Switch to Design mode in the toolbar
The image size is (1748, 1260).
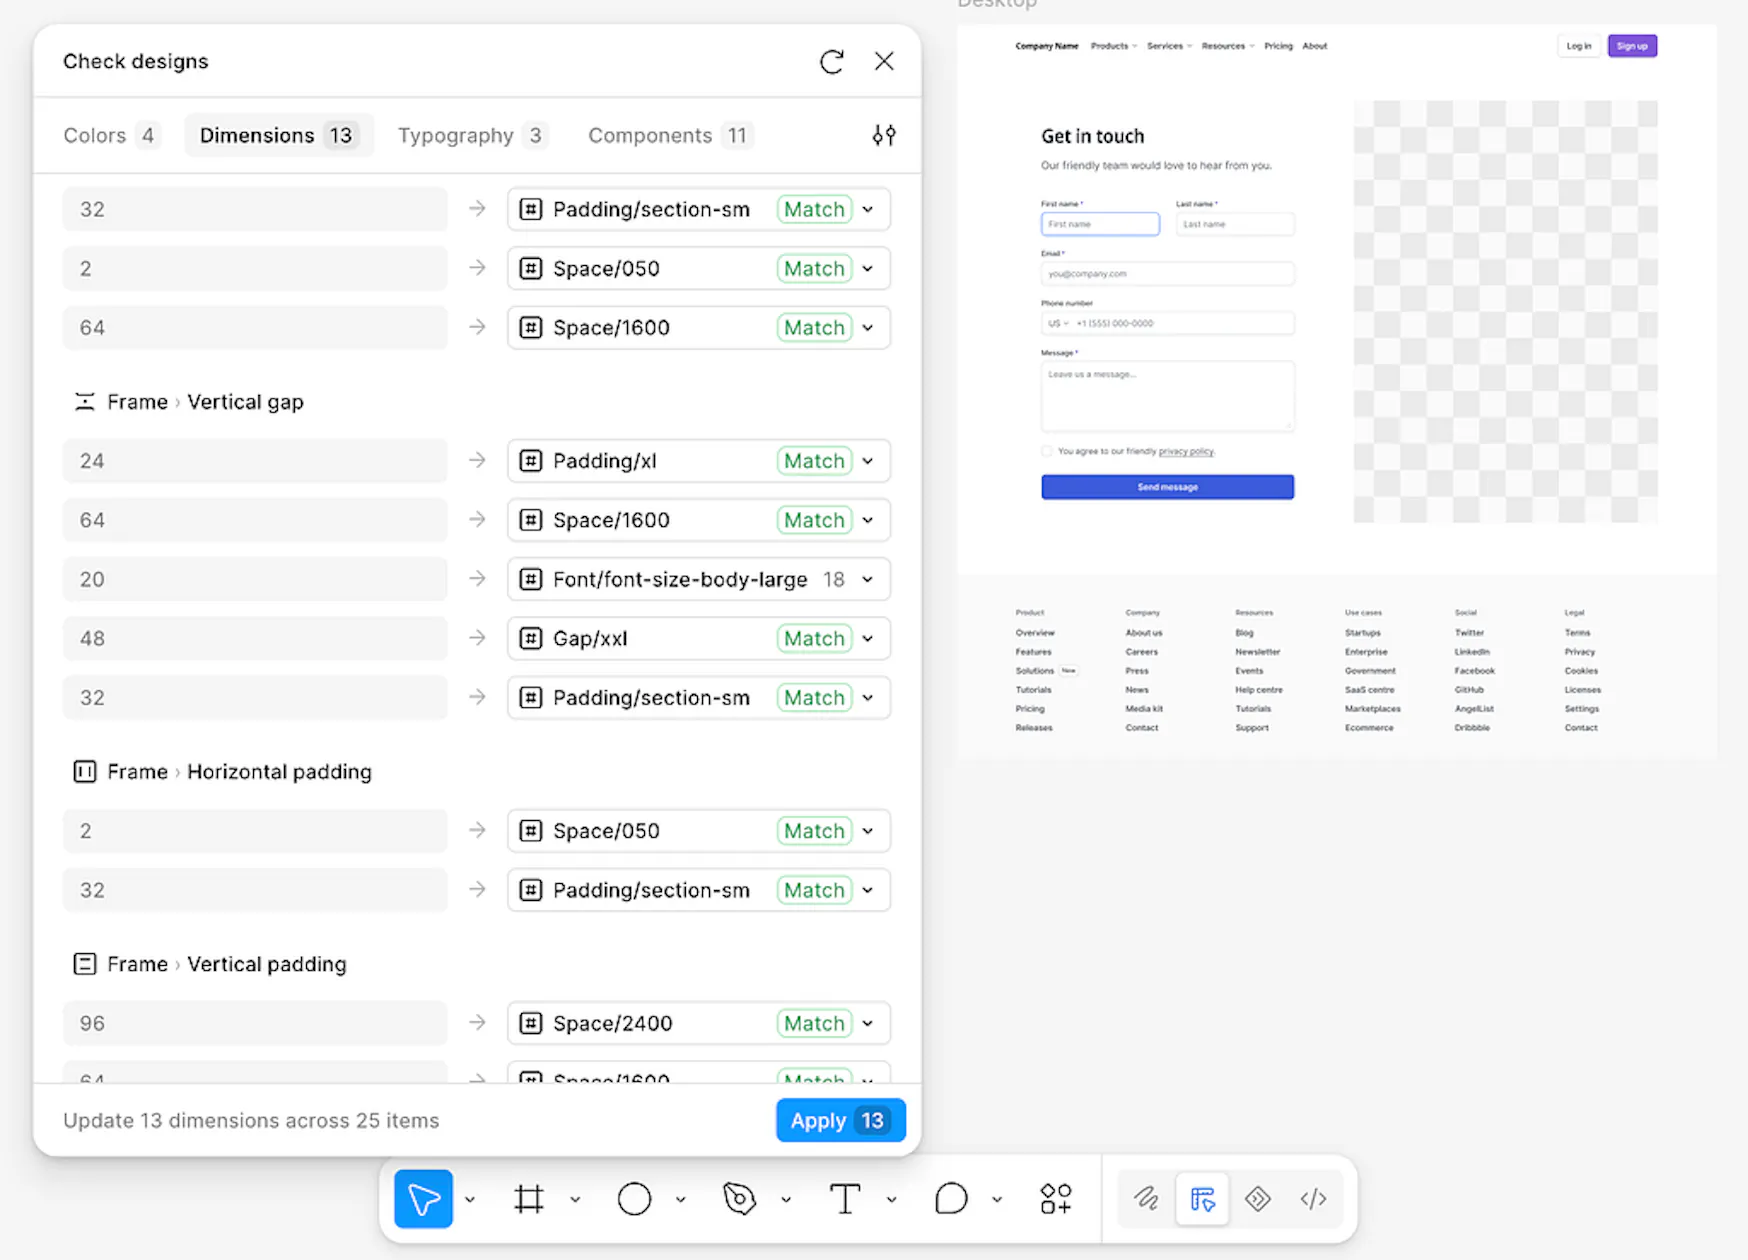coord(1202,1199)
